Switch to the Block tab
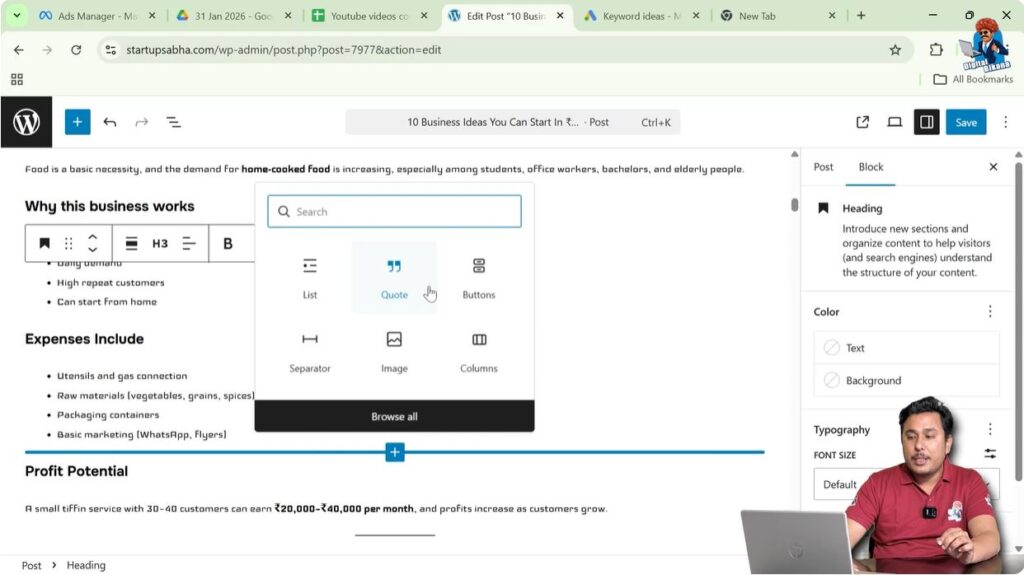The height and width of the screenshot is (575, 1024). [871, 167]
